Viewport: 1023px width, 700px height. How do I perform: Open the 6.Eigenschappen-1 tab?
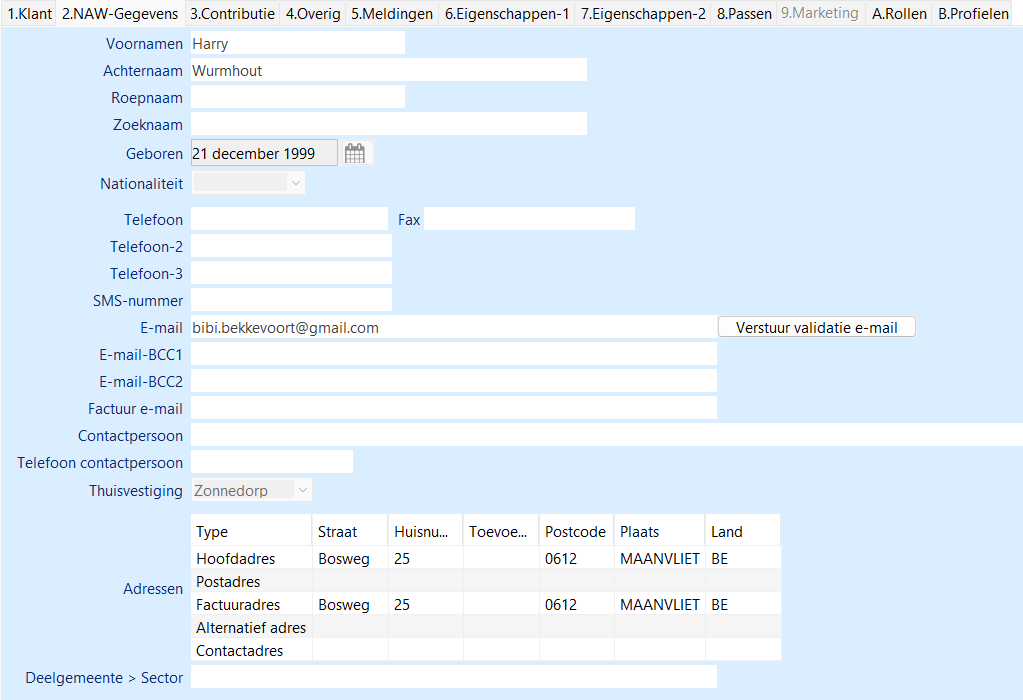pyautogui.click(x=507, y=14)
